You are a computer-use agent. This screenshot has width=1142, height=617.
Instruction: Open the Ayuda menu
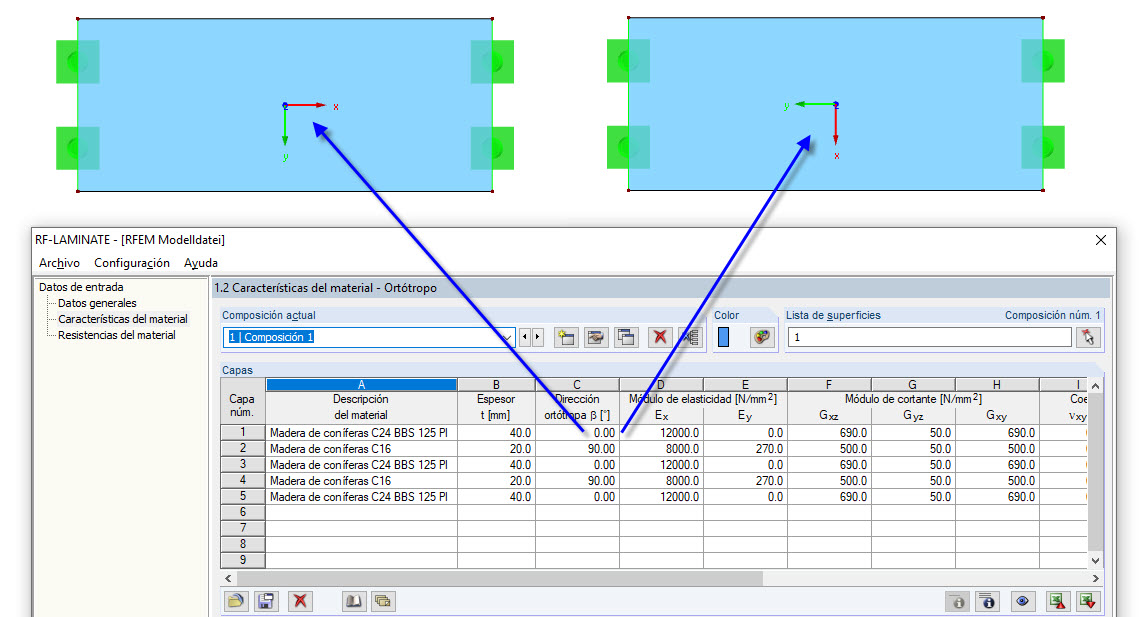(x=200, y=263)
